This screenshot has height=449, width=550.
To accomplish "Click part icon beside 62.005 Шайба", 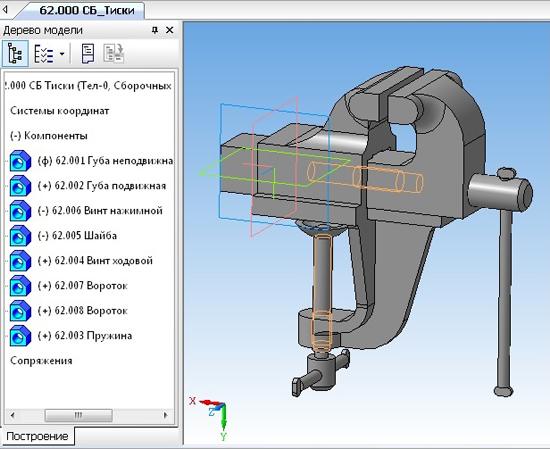I will [x=20, y=236].
